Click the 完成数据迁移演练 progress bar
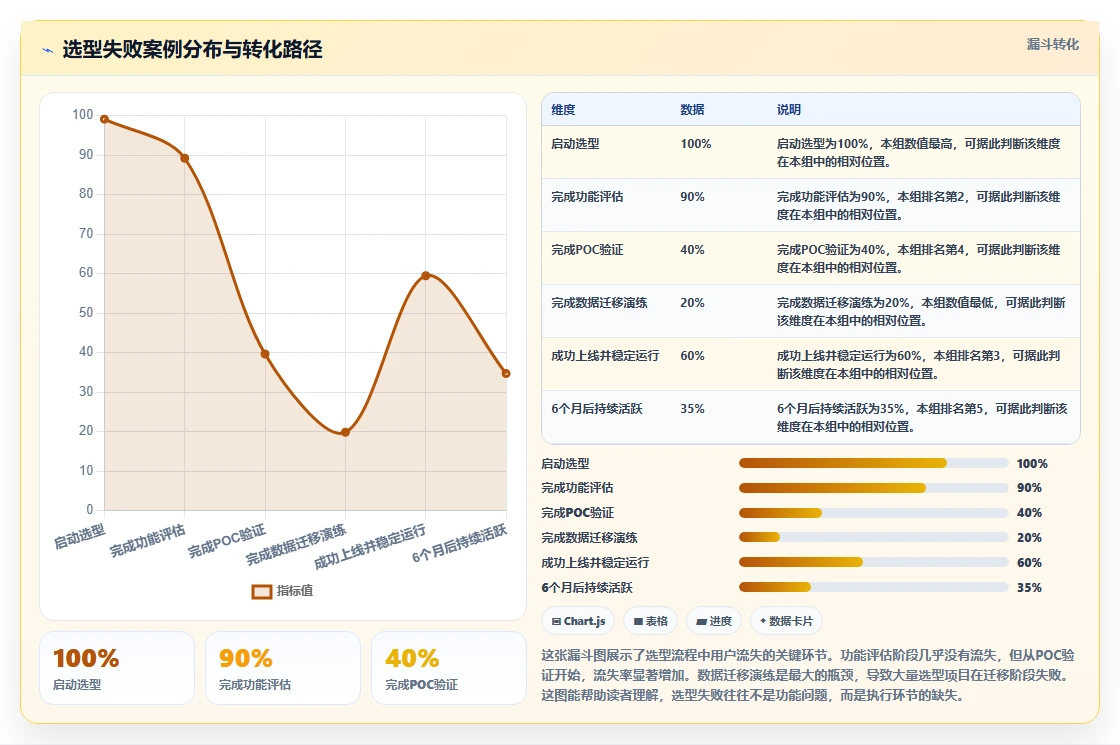Viewport: 1120px width, 745px height. click(874, 537)
